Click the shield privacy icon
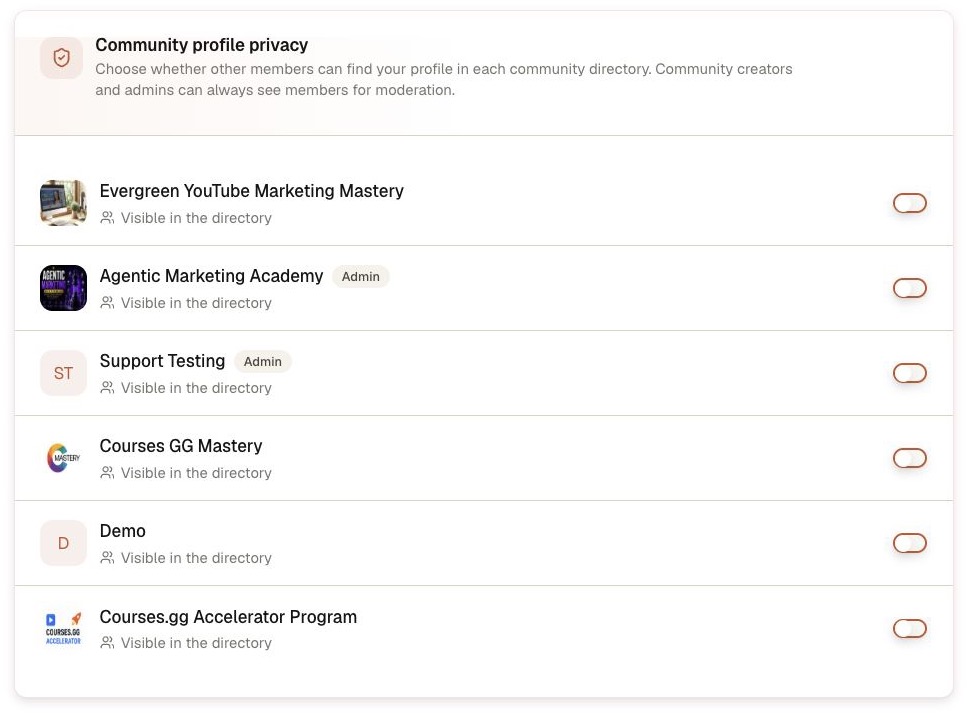970x720 pixels. [61, 58]
